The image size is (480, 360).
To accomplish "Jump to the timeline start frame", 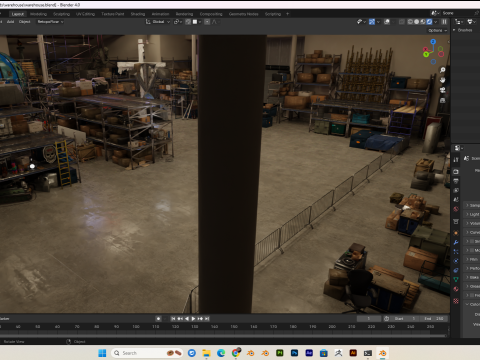I will click(173, 319).
